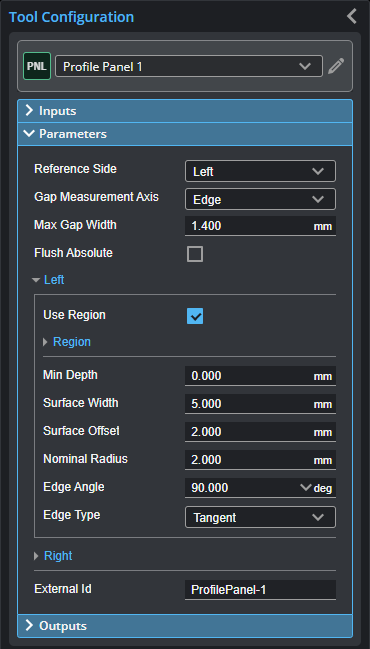The height and width of the screenshot is (649, 370).
Task: Expand the Right settings group
Action: pos(53,556)
